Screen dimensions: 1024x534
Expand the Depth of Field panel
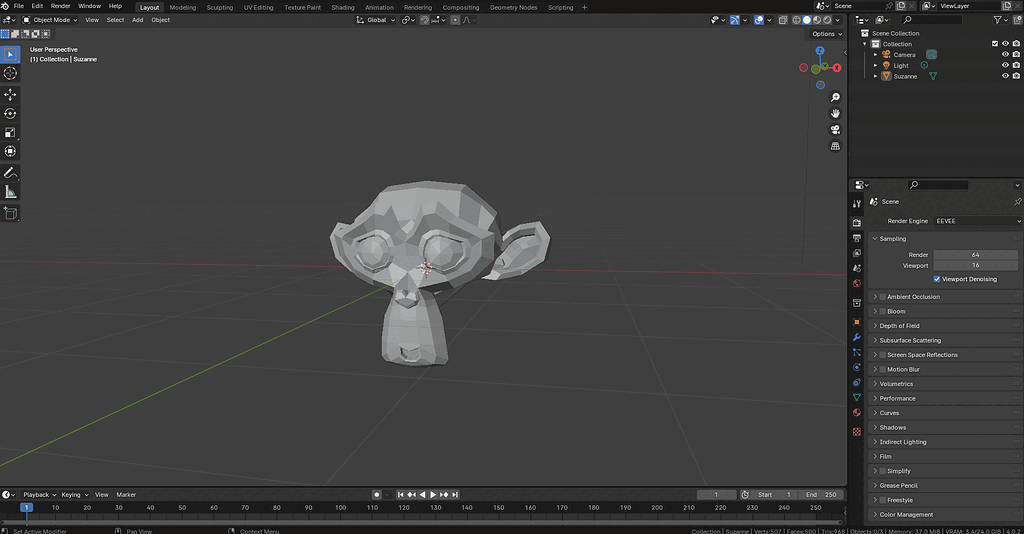944,326
